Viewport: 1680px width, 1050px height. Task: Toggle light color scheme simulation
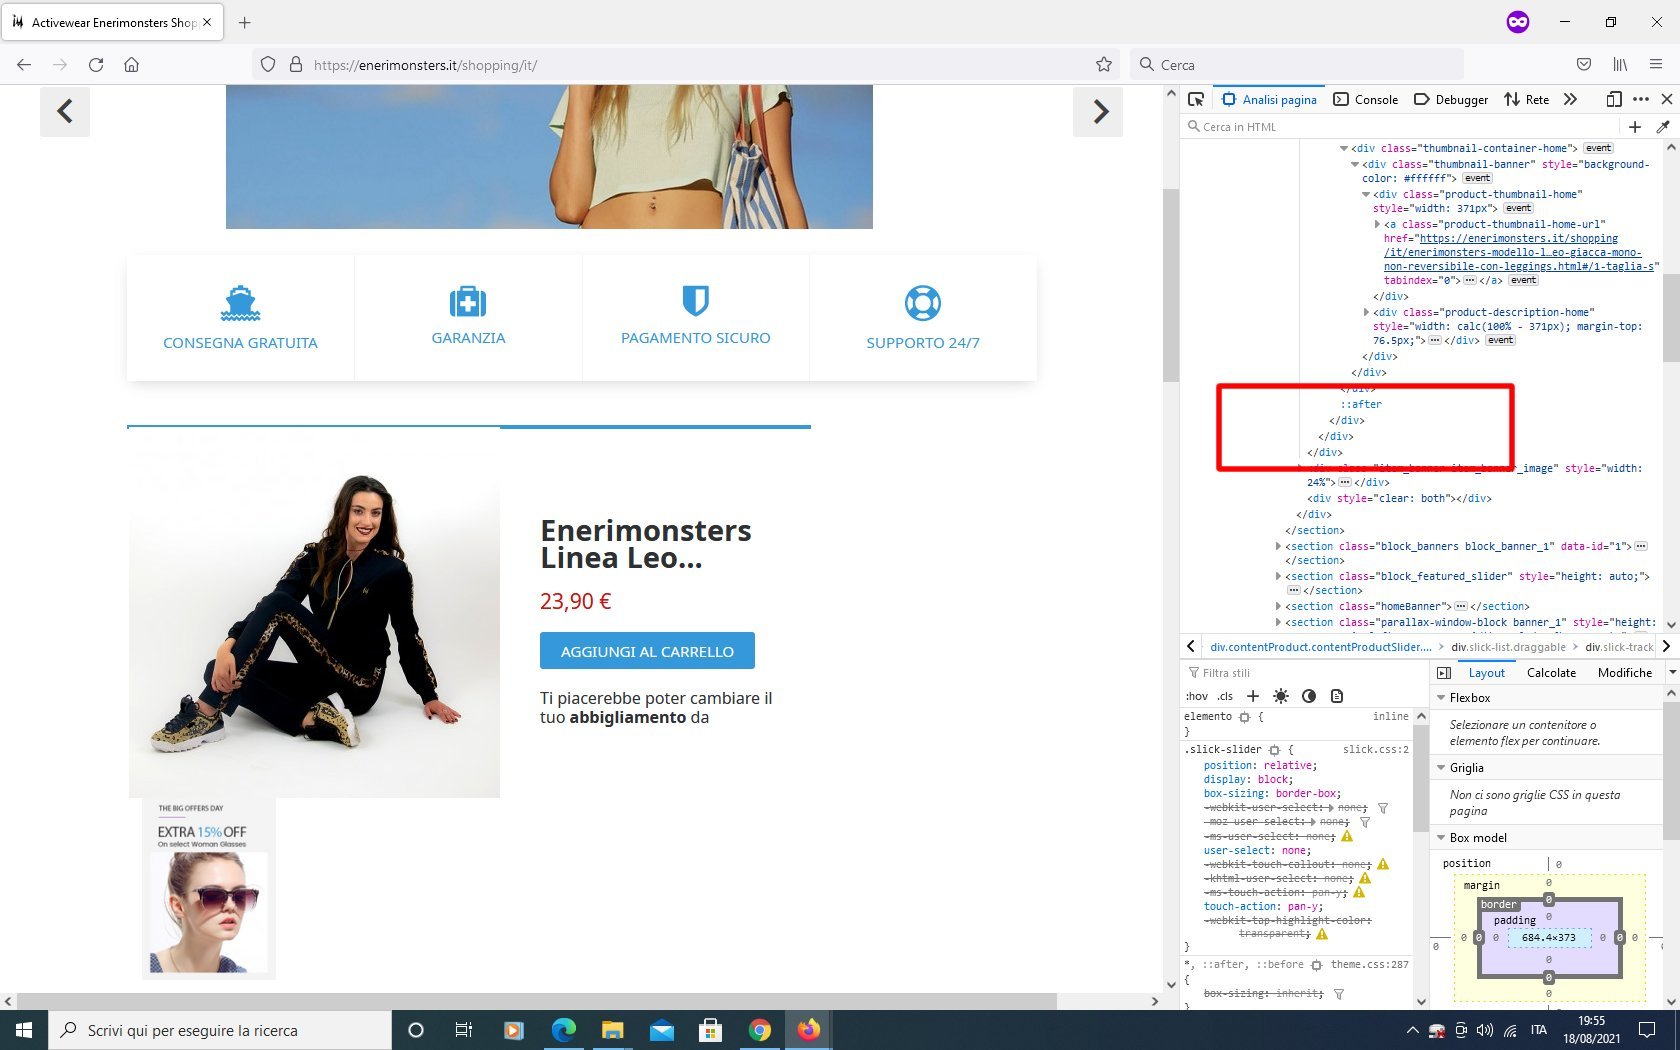click(x=1281, y=696)
